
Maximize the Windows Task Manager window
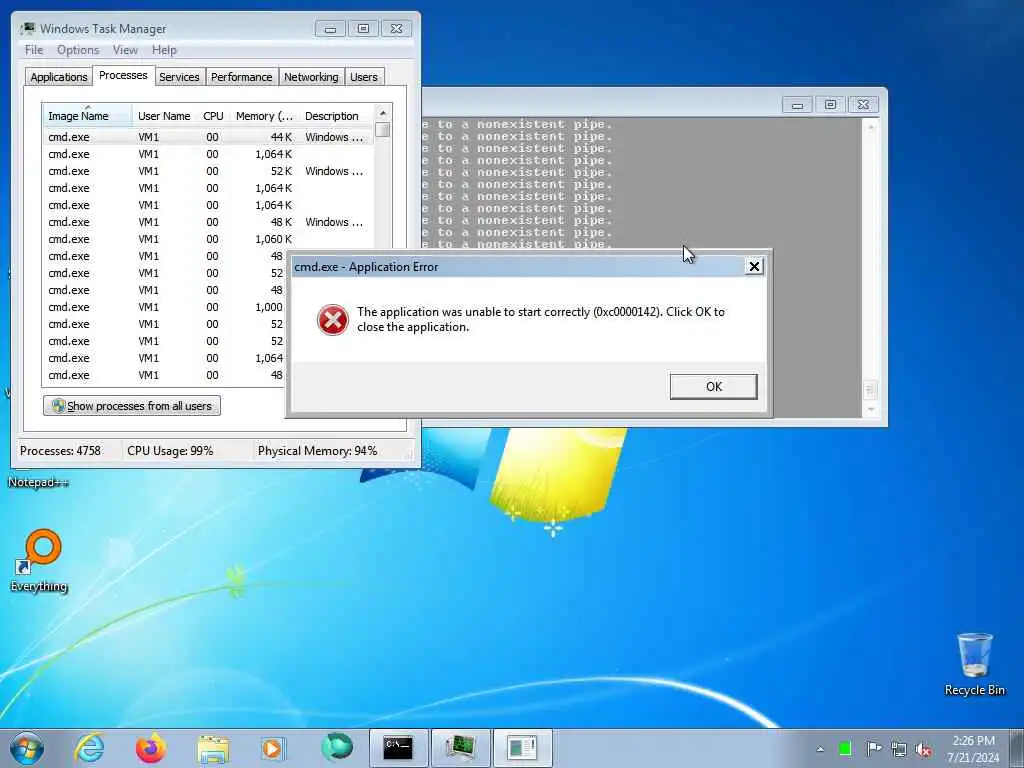tap(363, 29)
